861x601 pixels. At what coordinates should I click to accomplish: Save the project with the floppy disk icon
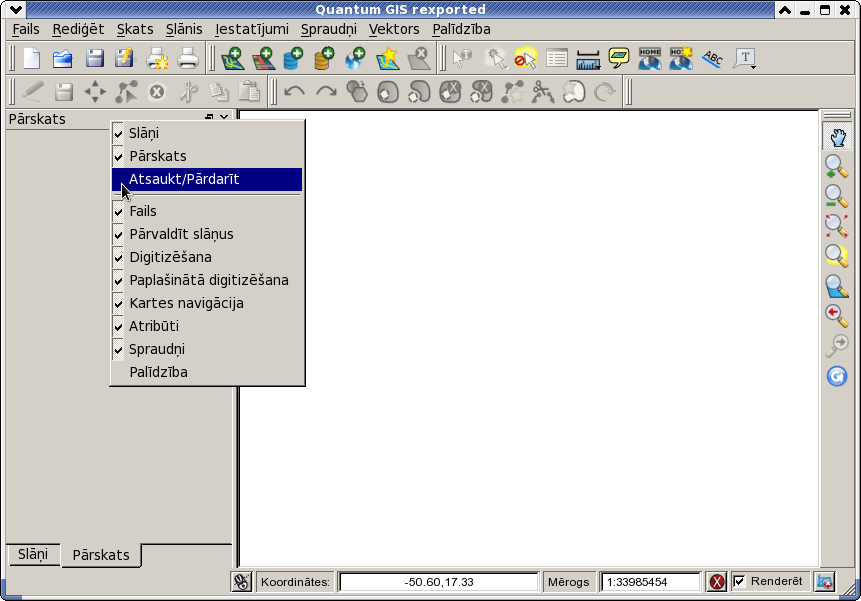pyautogui.click(x=94, y=58)
